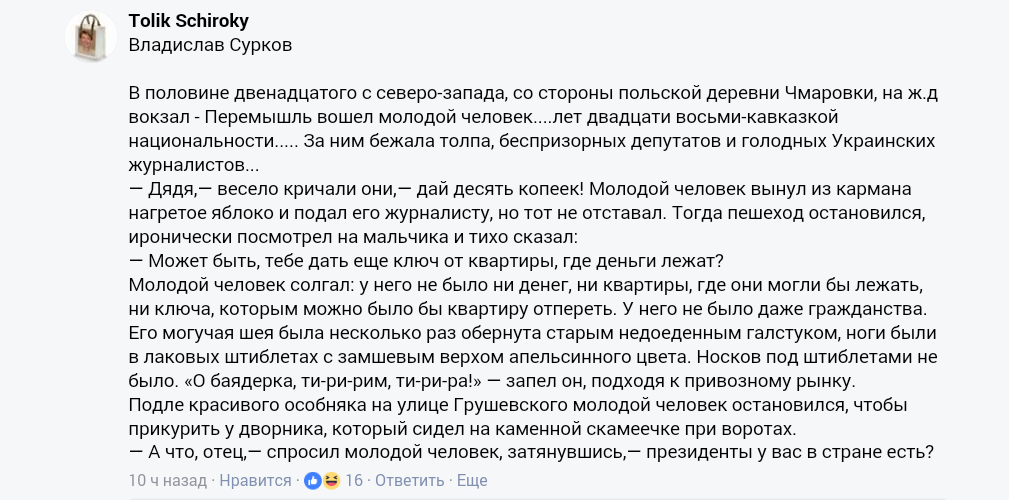
Task: Click the line '— Может быть, тебе дать еще ключ'
Action: pos(427,261)
